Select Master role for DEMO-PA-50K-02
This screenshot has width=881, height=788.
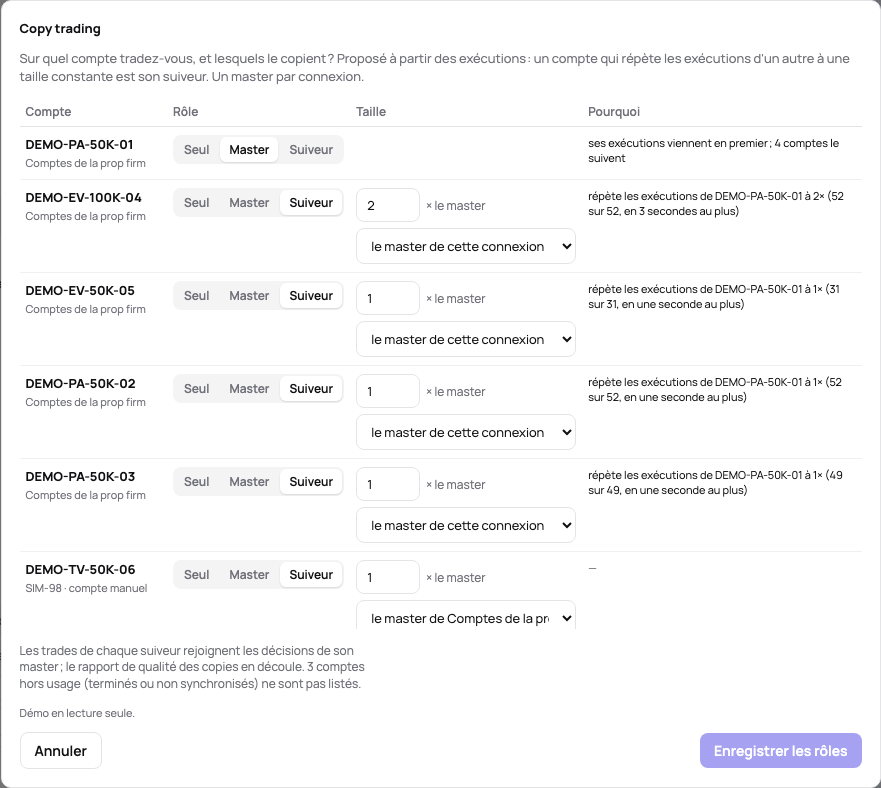(249, 388)
